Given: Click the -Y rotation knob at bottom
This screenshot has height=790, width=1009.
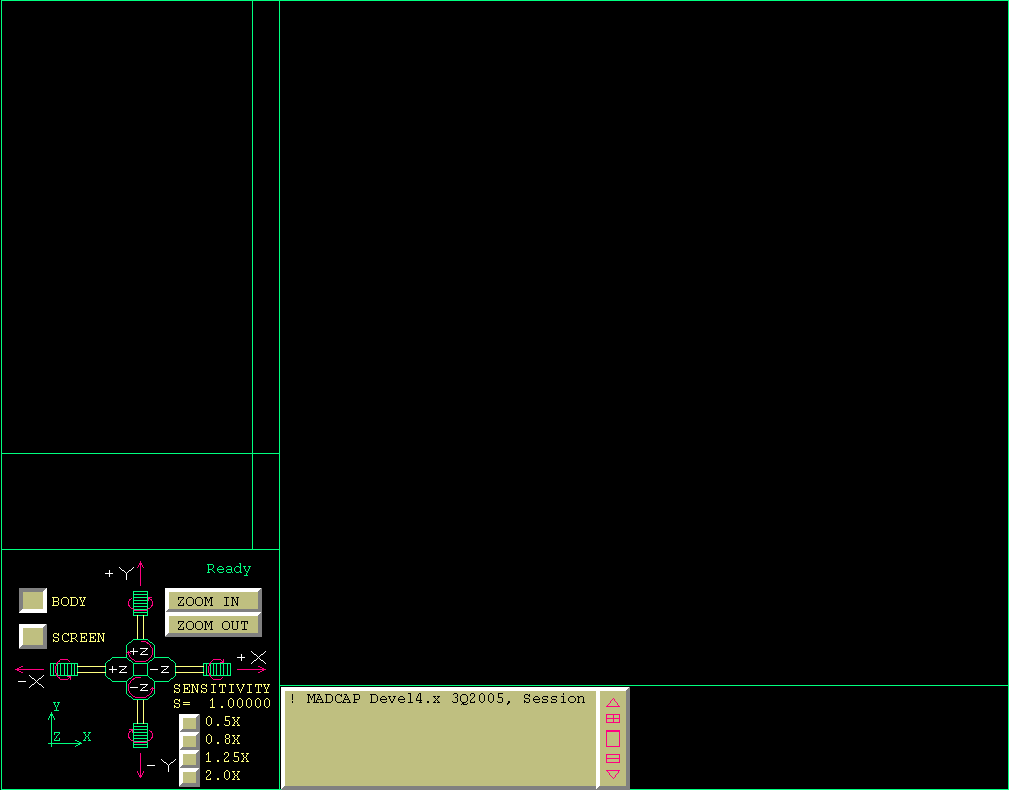Looking at the screenshot, I should (140, 734).
